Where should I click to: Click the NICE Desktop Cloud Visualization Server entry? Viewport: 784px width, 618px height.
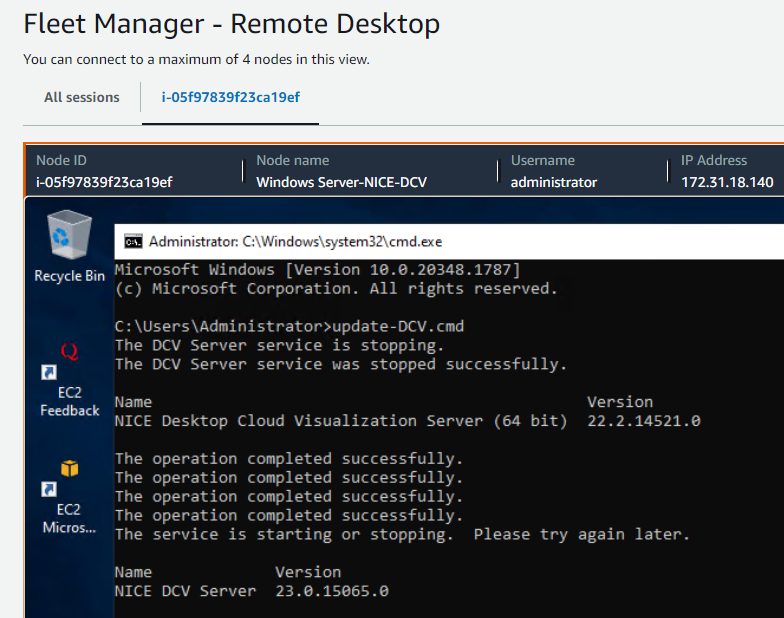coord(342,421)
